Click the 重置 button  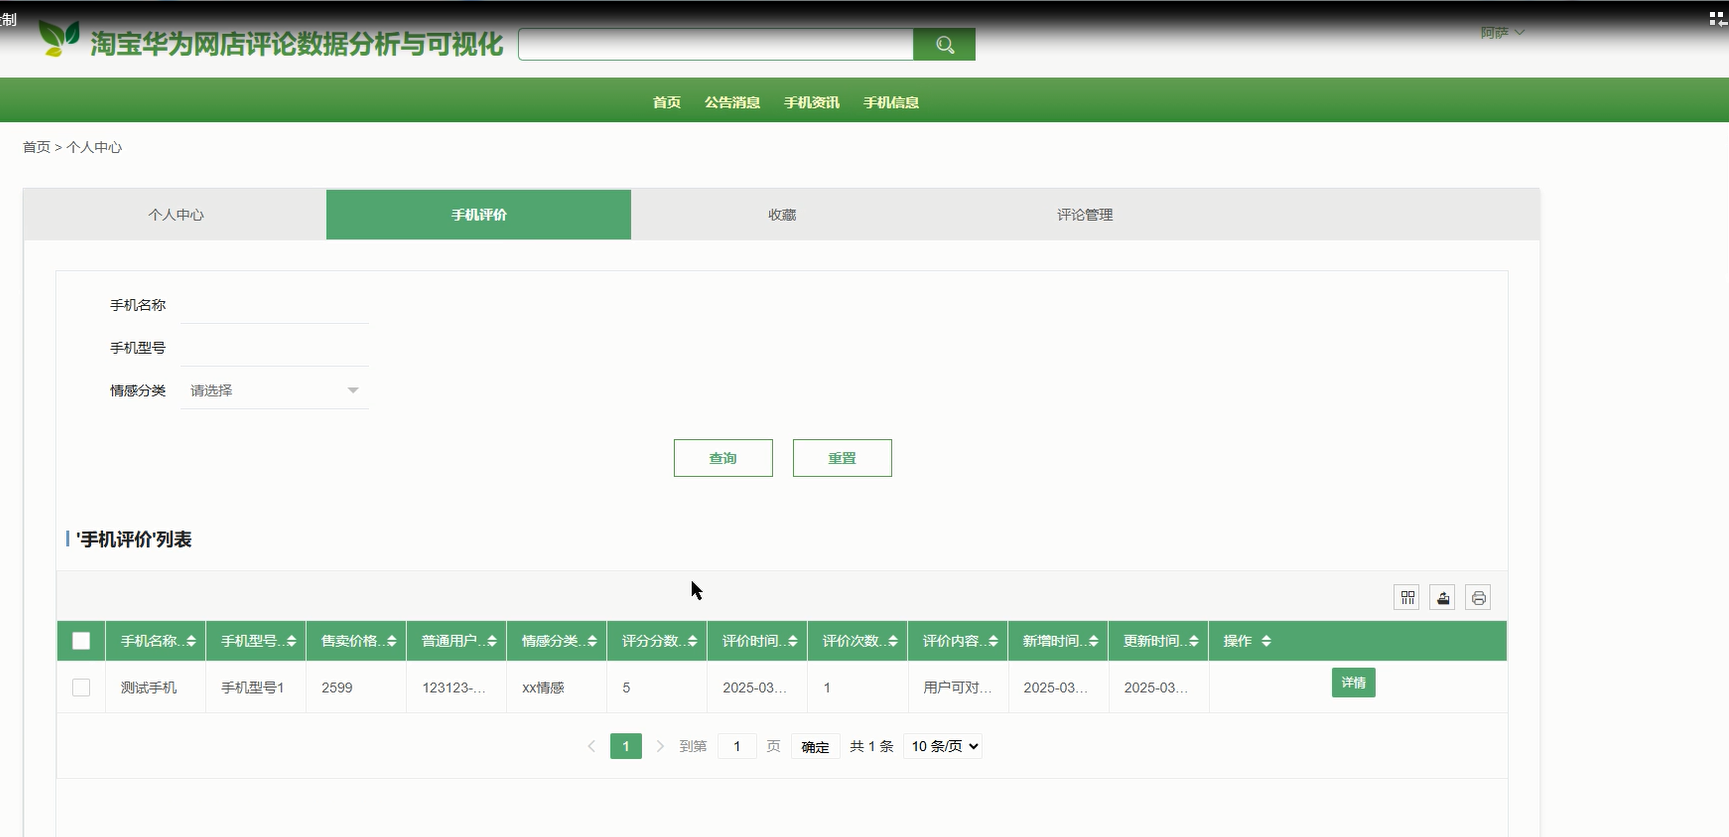[842, 458]
